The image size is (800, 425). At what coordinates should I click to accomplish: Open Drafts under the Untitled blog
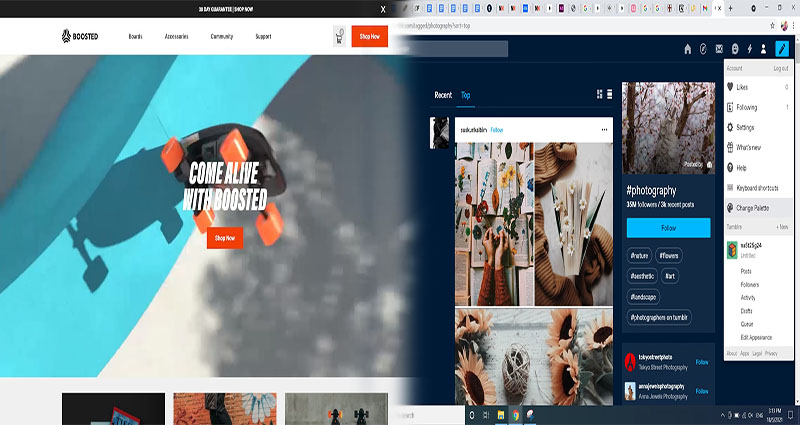[x=746, y=311]
